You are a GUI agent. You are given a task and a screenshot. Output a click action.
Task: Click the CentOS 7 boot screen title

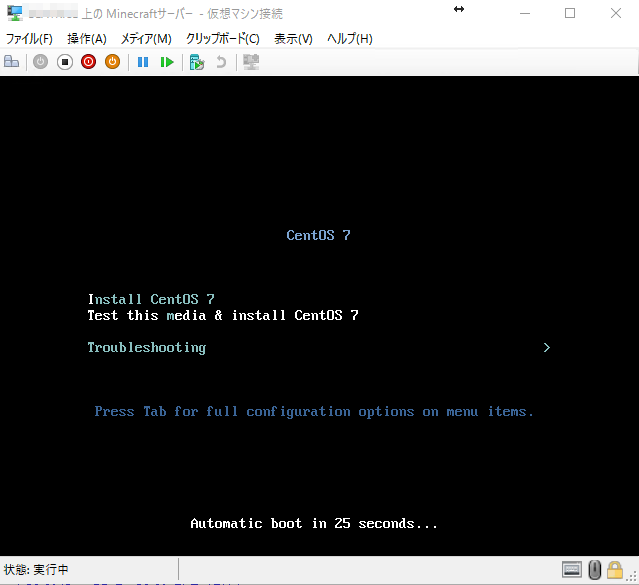(318, 235)
